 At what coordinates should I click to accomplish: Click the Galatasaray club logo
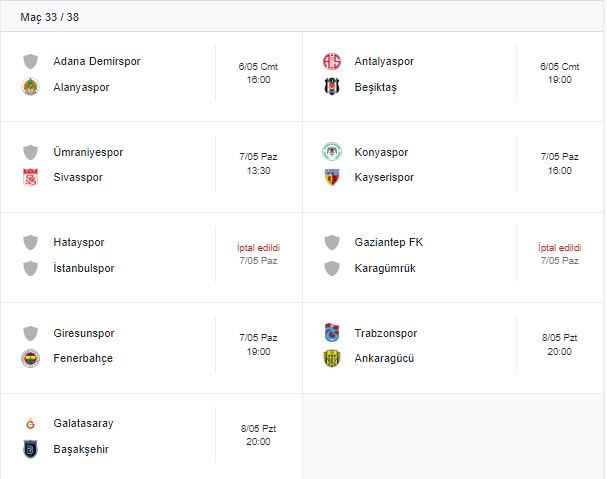pyautogui.click(x=29, y=423)
